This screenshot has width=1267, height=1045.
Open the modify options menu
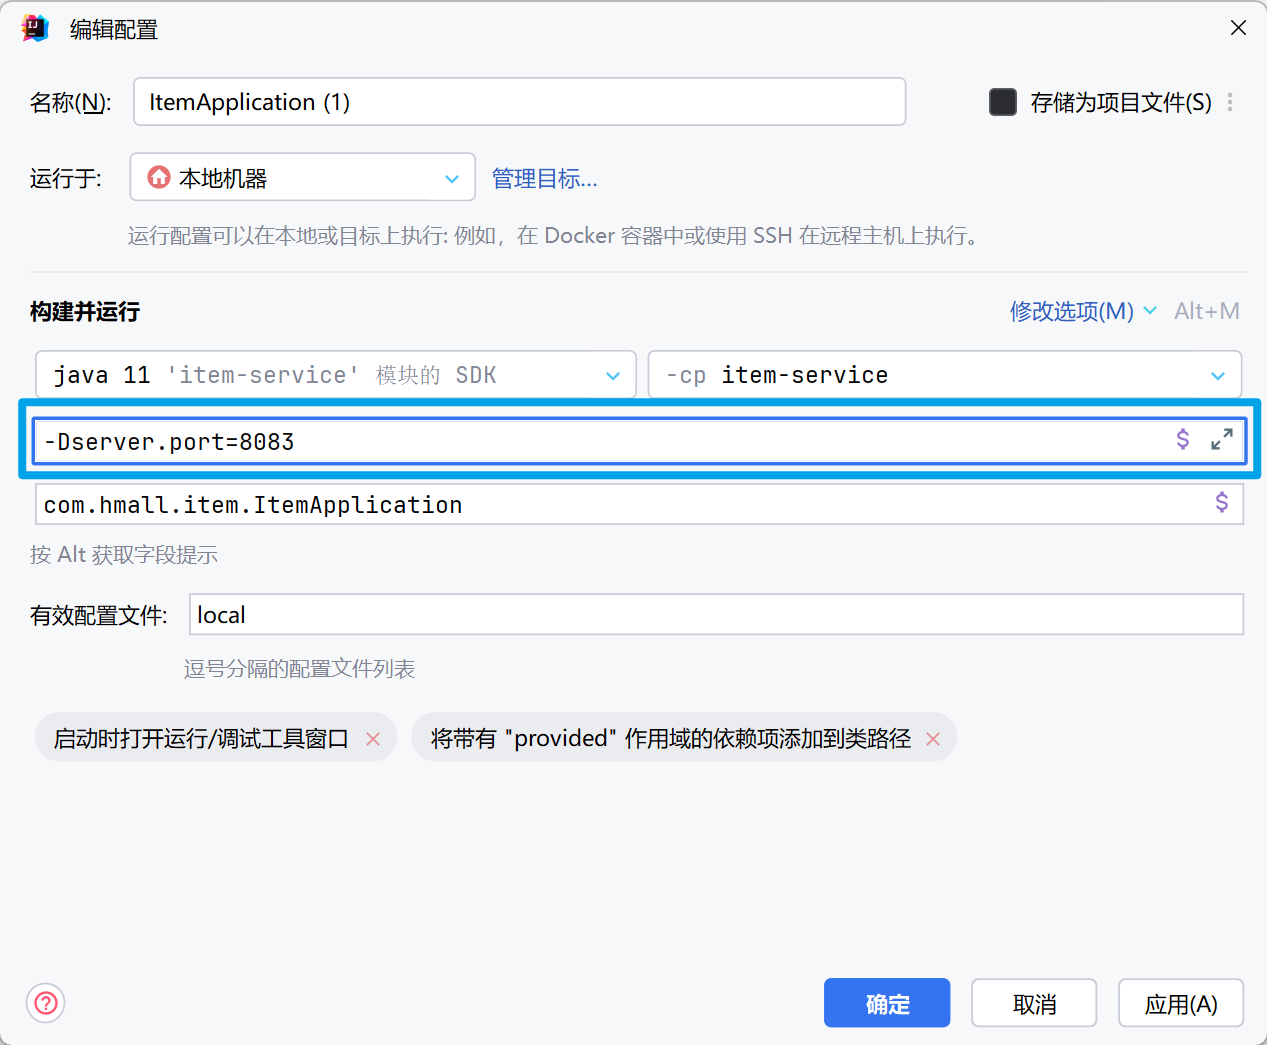[1082, 311]
